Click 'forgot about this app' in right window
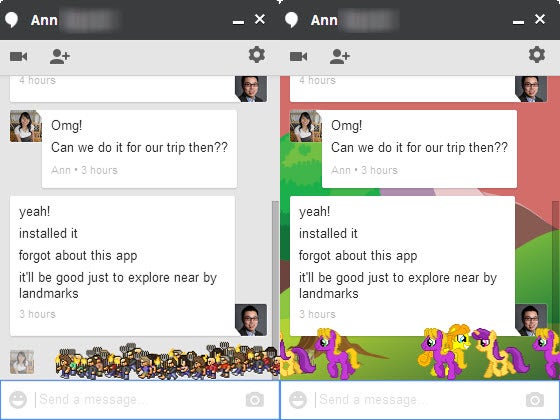The width and height of the screenshot is (560, 420). point(358,256)
